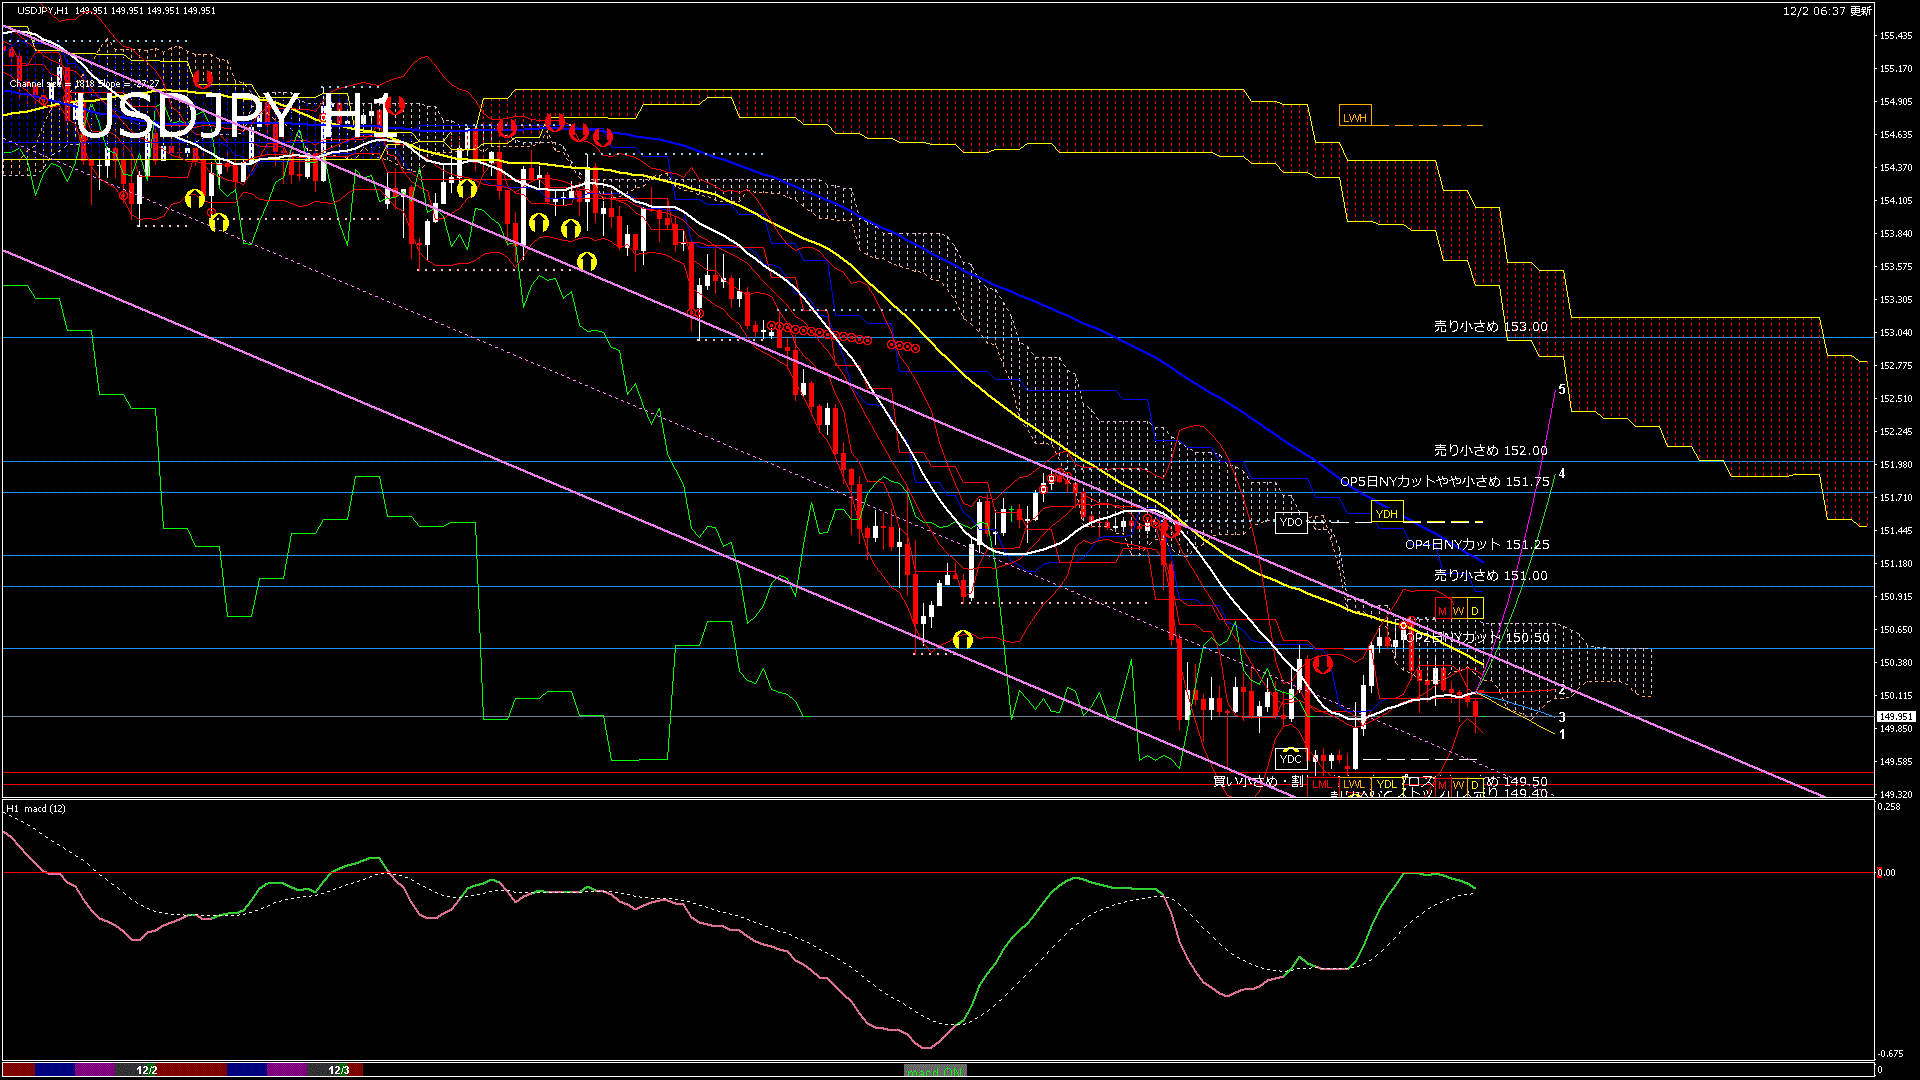The width and height of the screenshot is (1920, 1080).
Task: Click the LWH last-week-high label
Action: click(1354, 117)
